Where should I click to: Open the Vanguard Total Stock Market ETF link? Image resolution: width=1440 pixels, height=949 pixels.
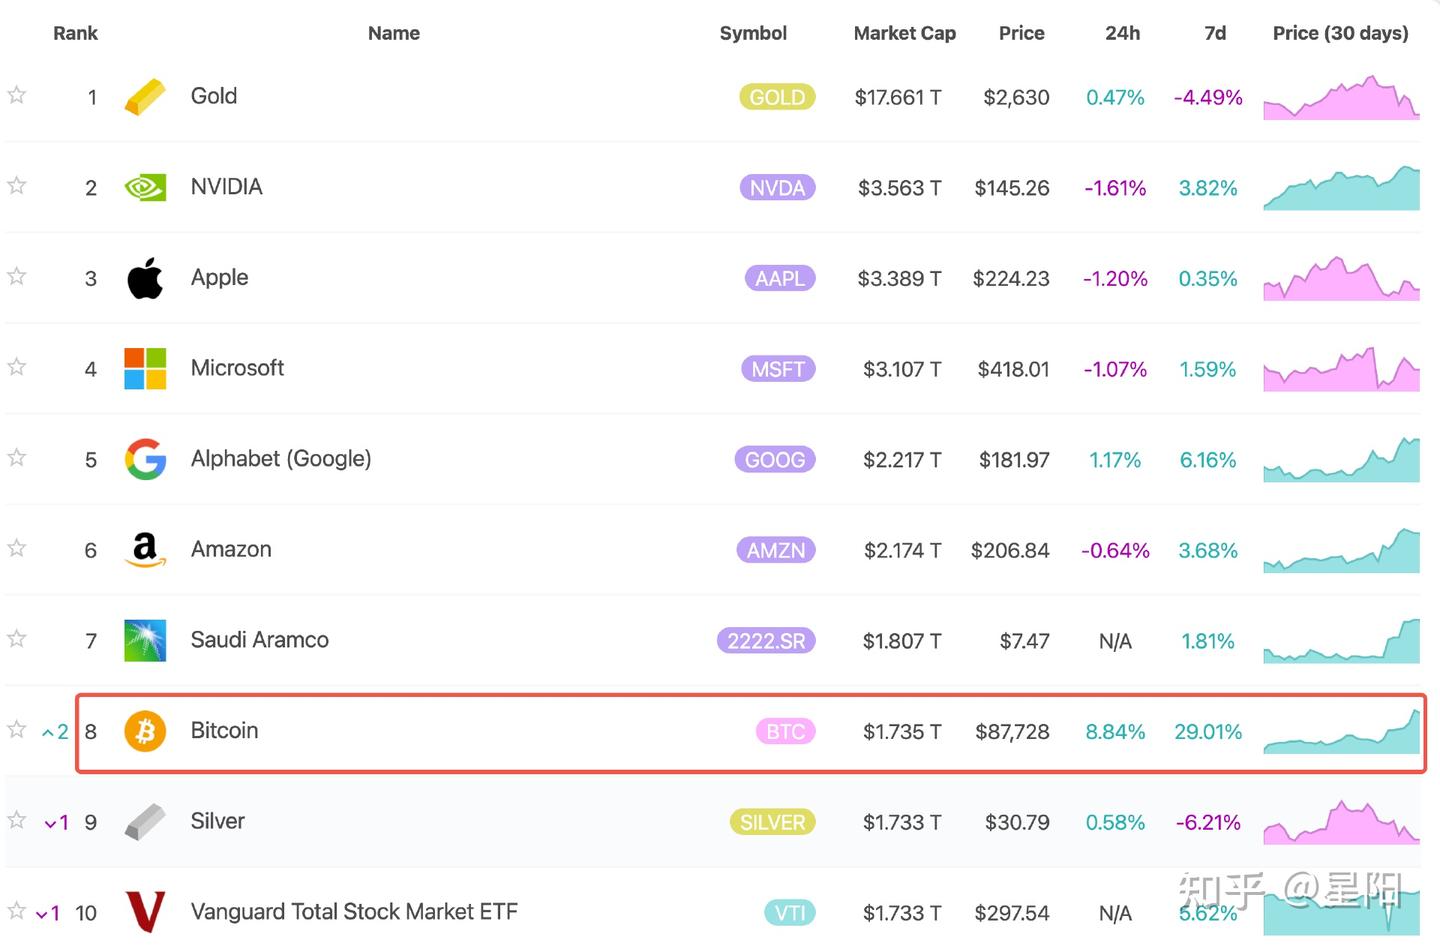(x=354, y=912)
